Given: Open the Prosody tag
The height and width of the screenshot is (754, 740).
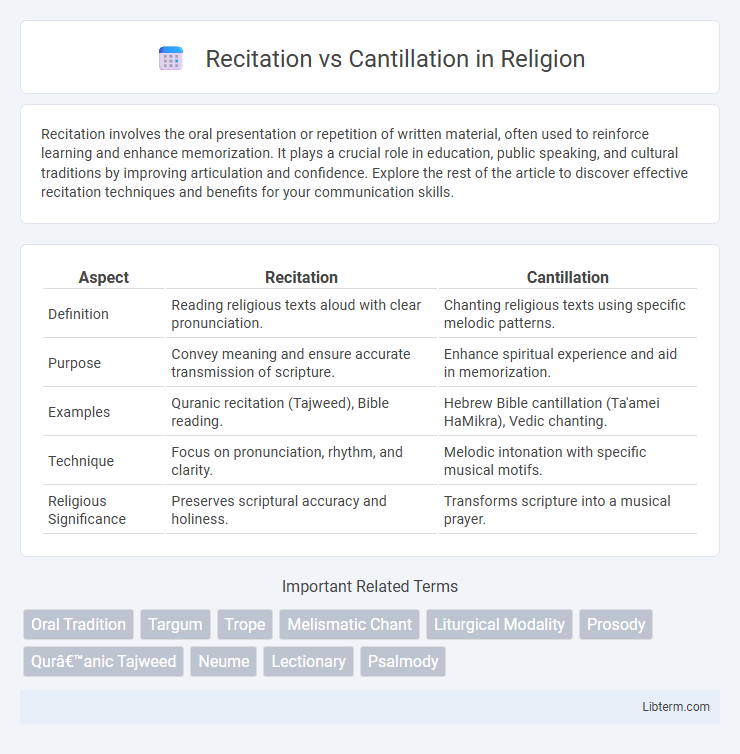Looking at the screenshot, I should point(616,624).
